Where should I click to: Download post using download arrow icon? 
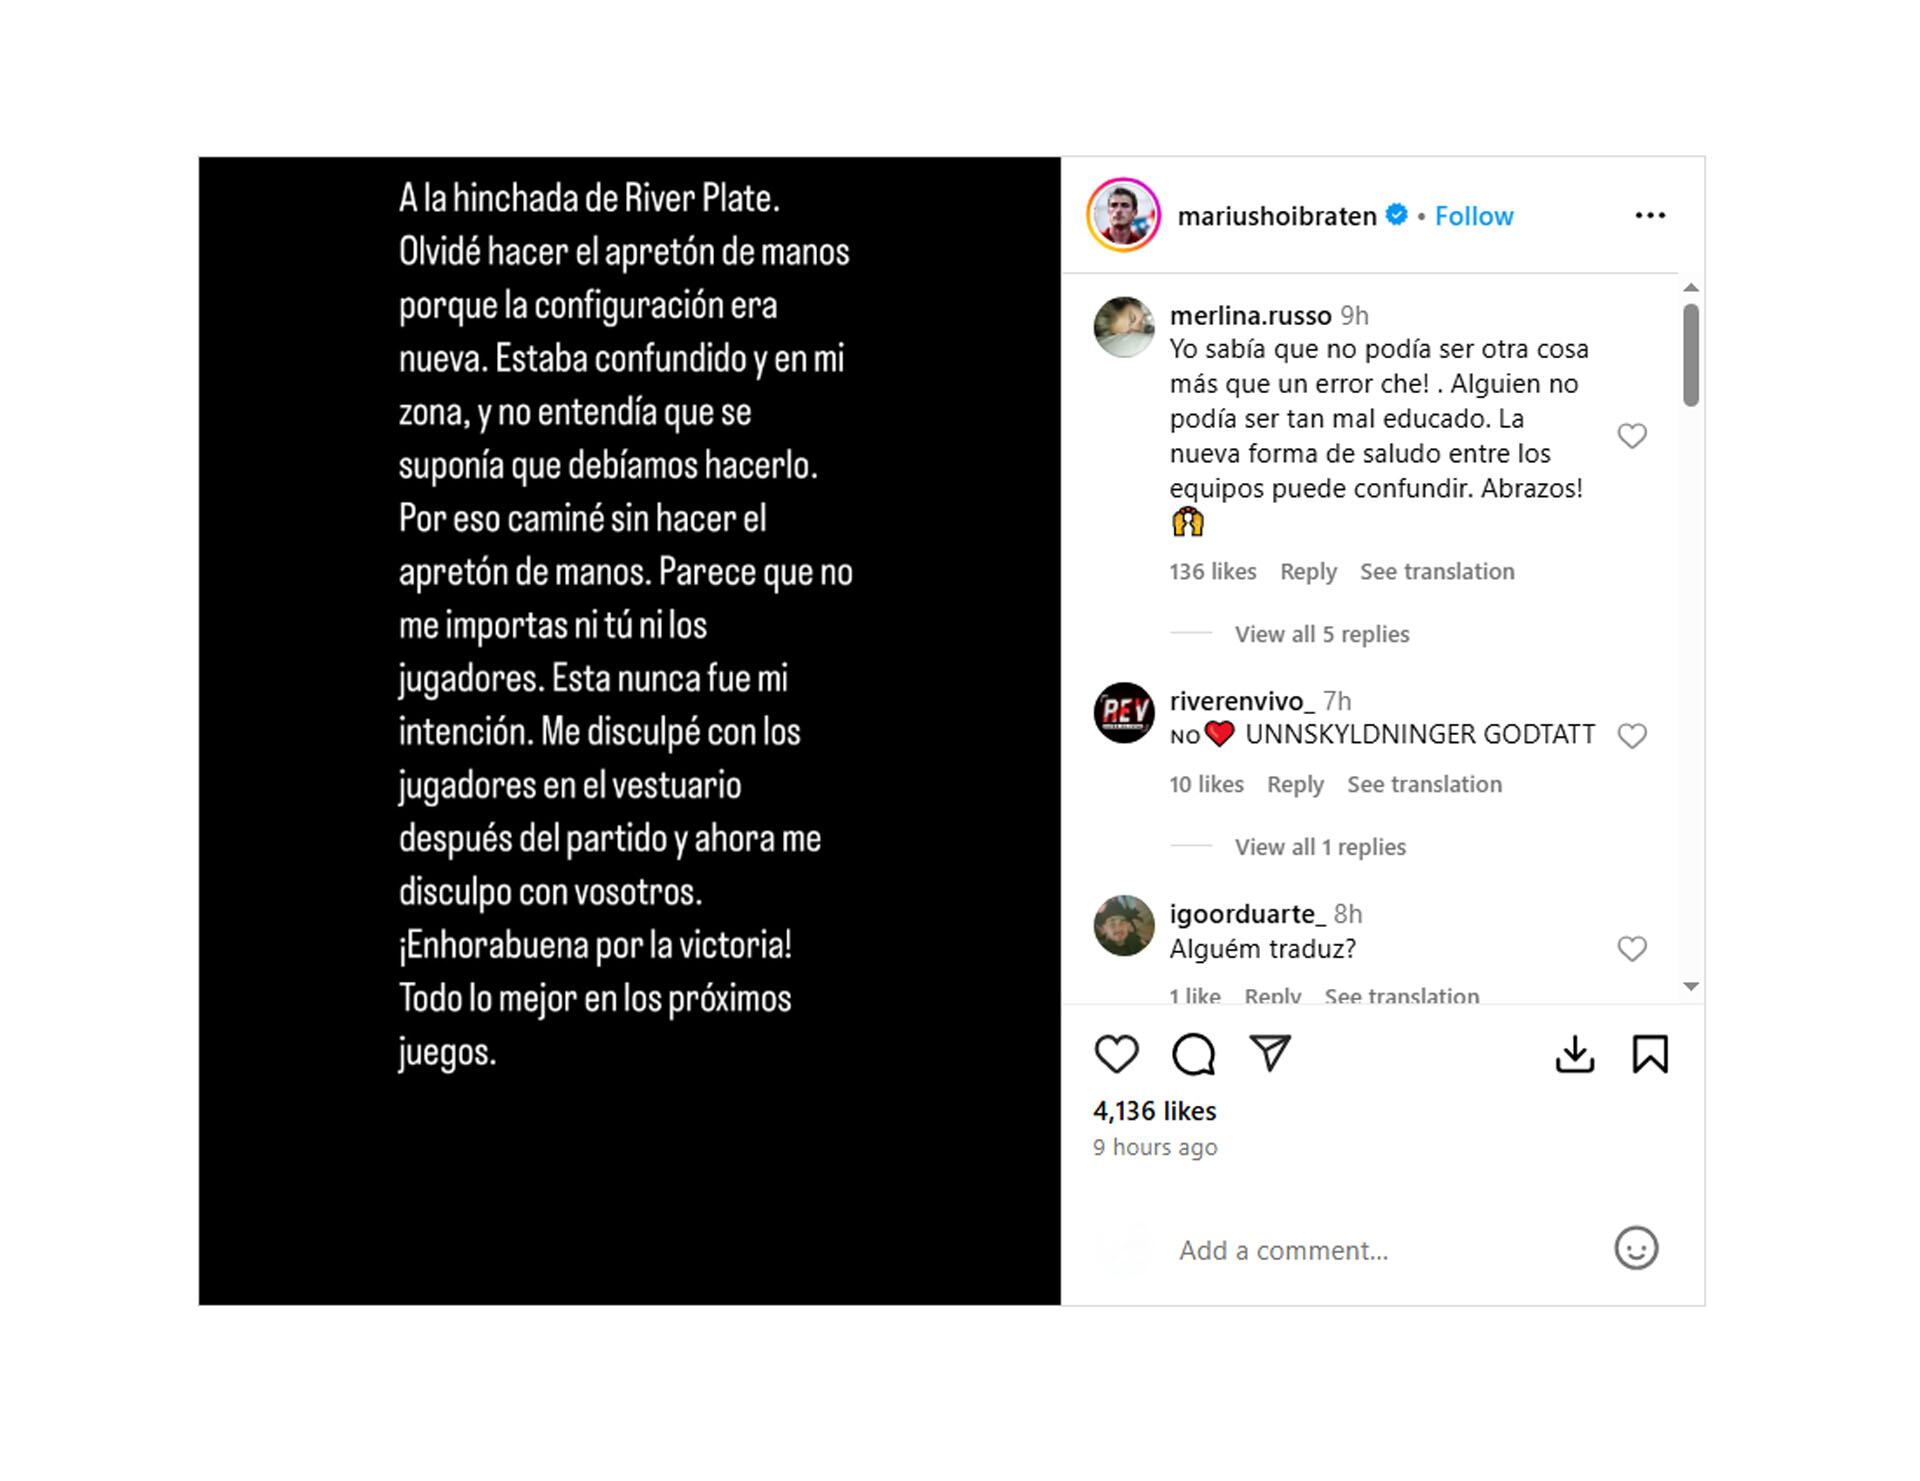[x=1574, y=1054]
